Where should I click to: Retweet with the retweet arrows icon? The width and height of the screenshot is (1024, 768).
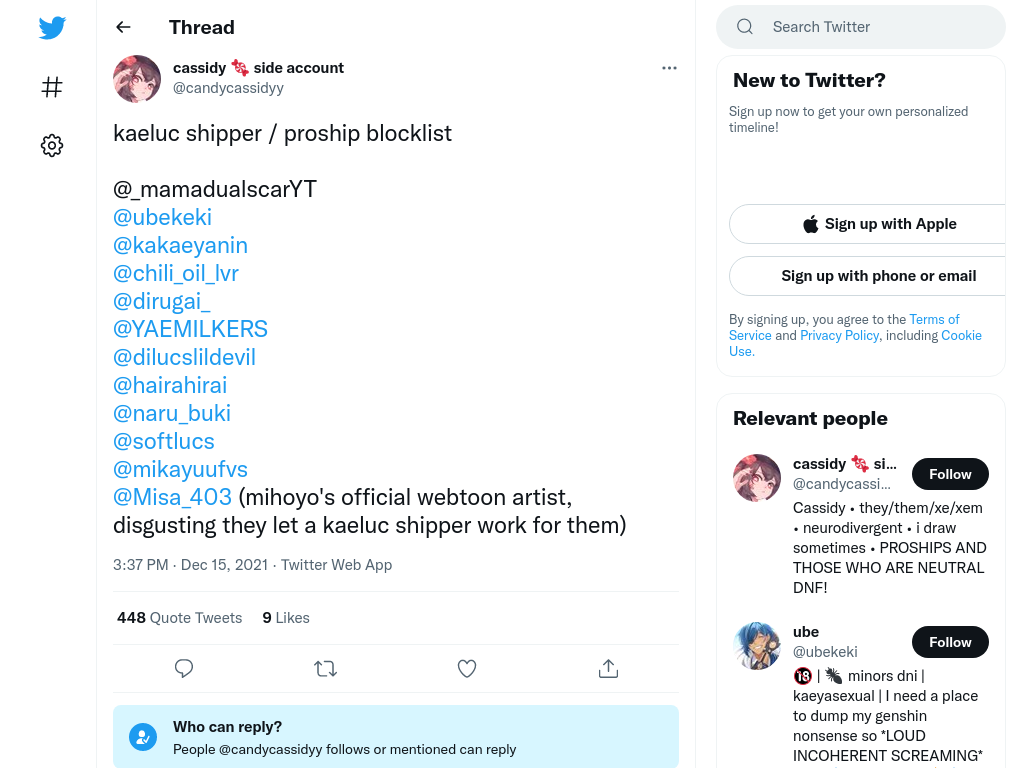[x=325, y=668]
